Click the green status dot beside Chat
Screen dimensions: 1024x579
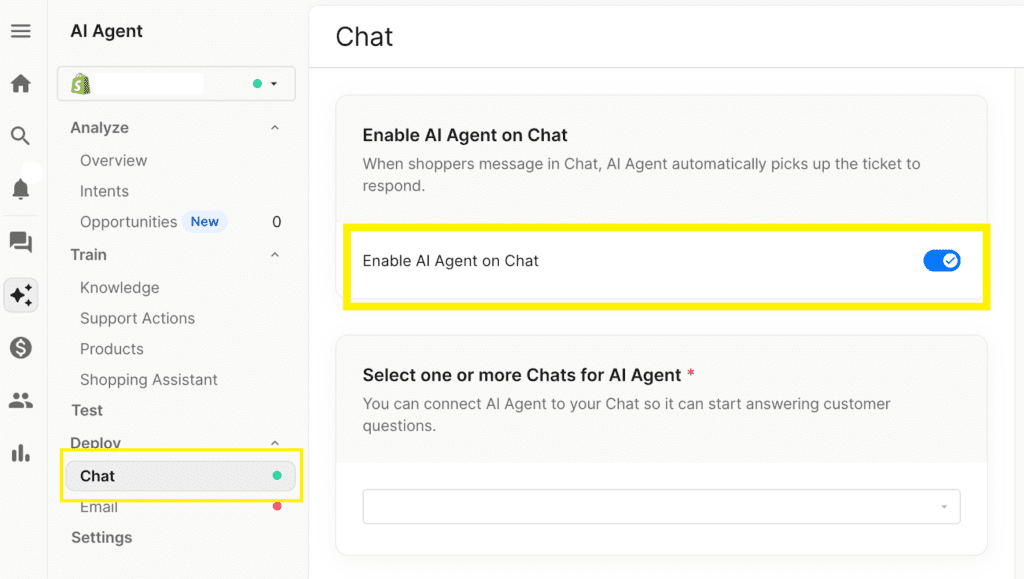[277, 476]
